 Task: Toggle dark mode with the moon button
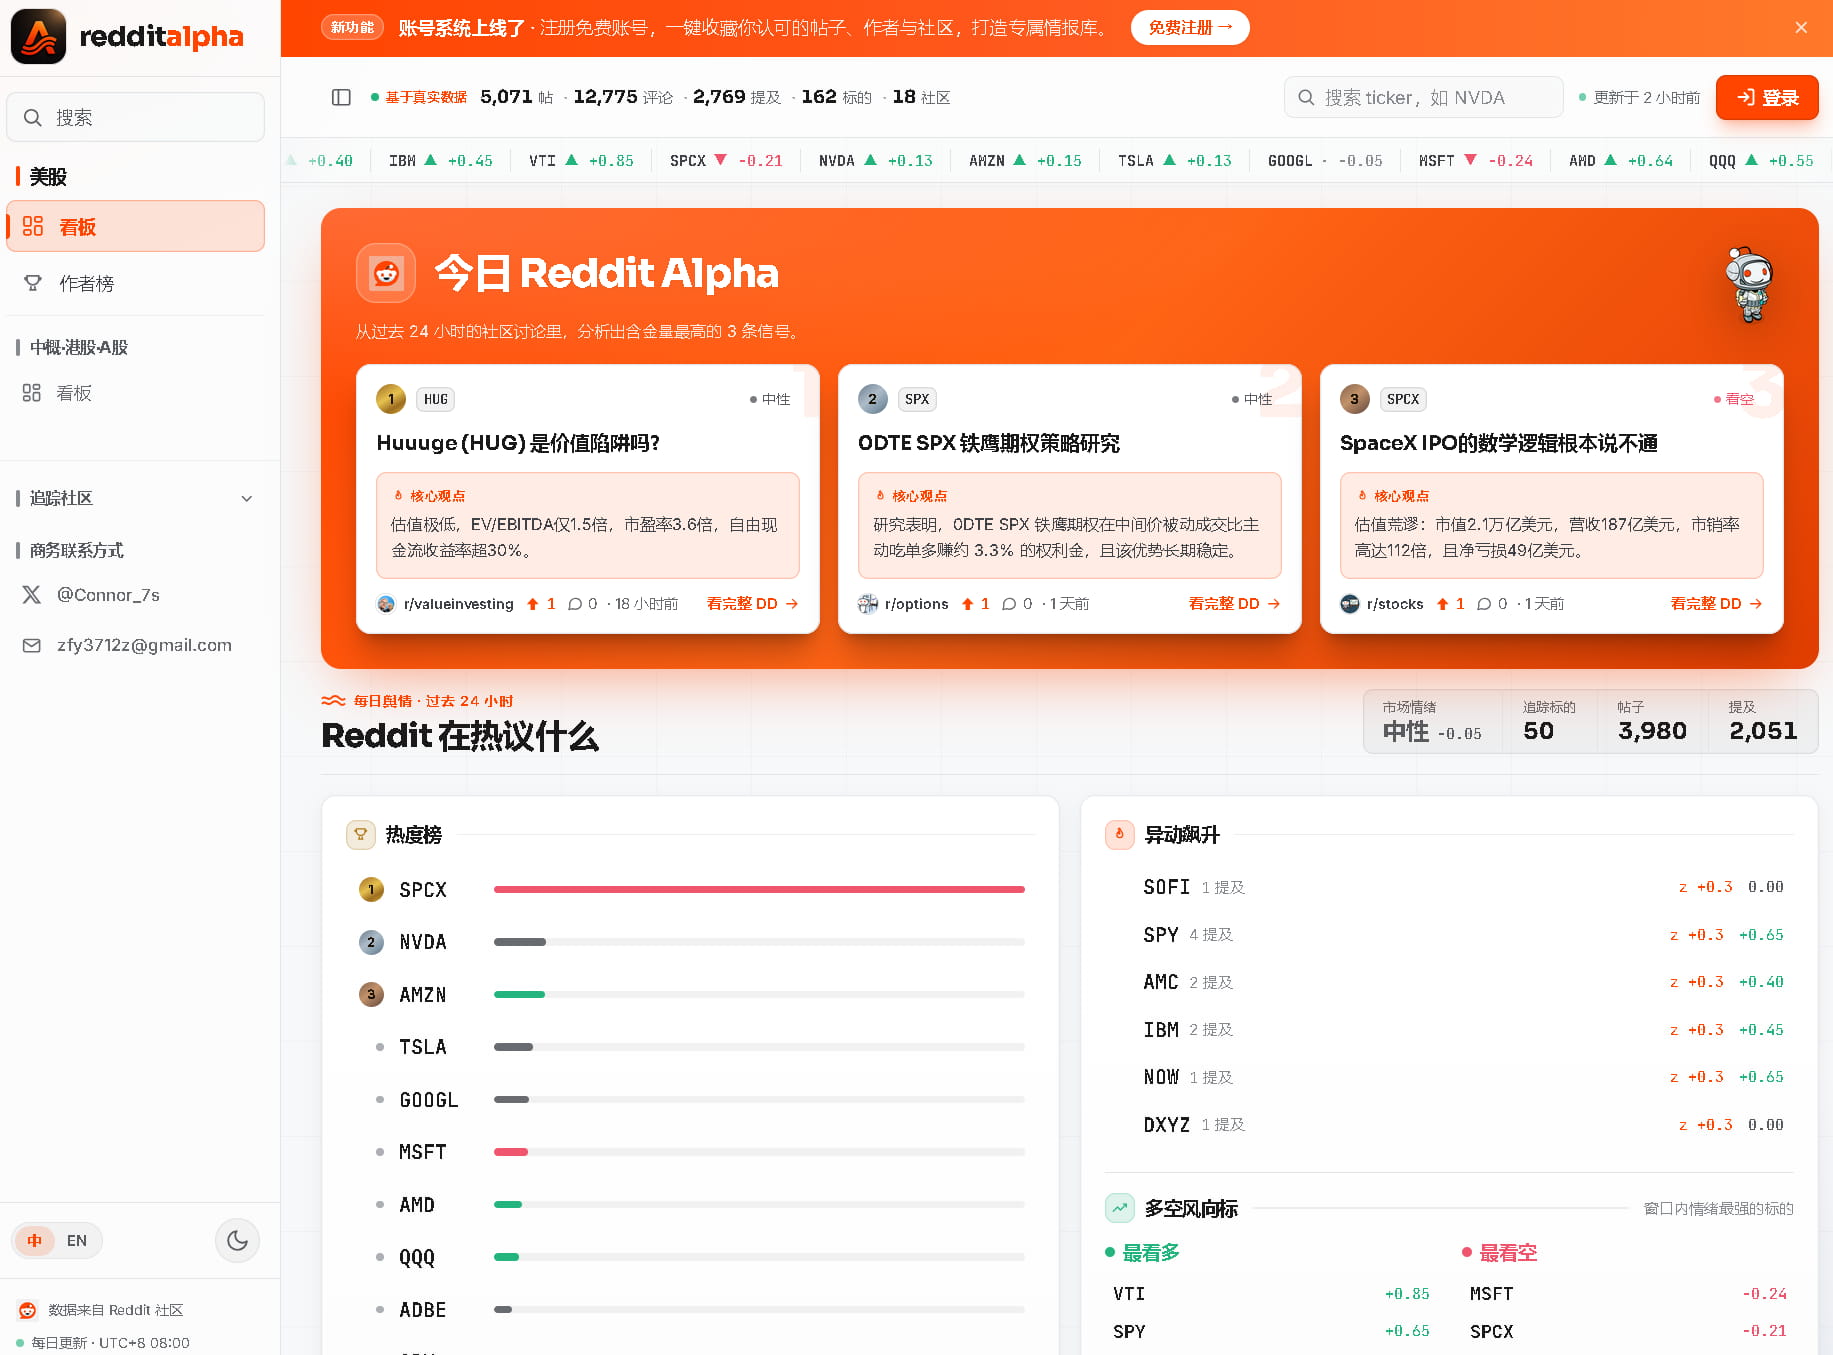(x=238, y=1241)
